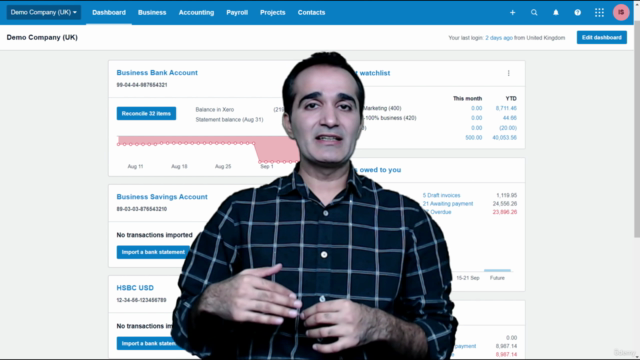
Task: Open the apps grid icon
Action: (x=599, y=13)
